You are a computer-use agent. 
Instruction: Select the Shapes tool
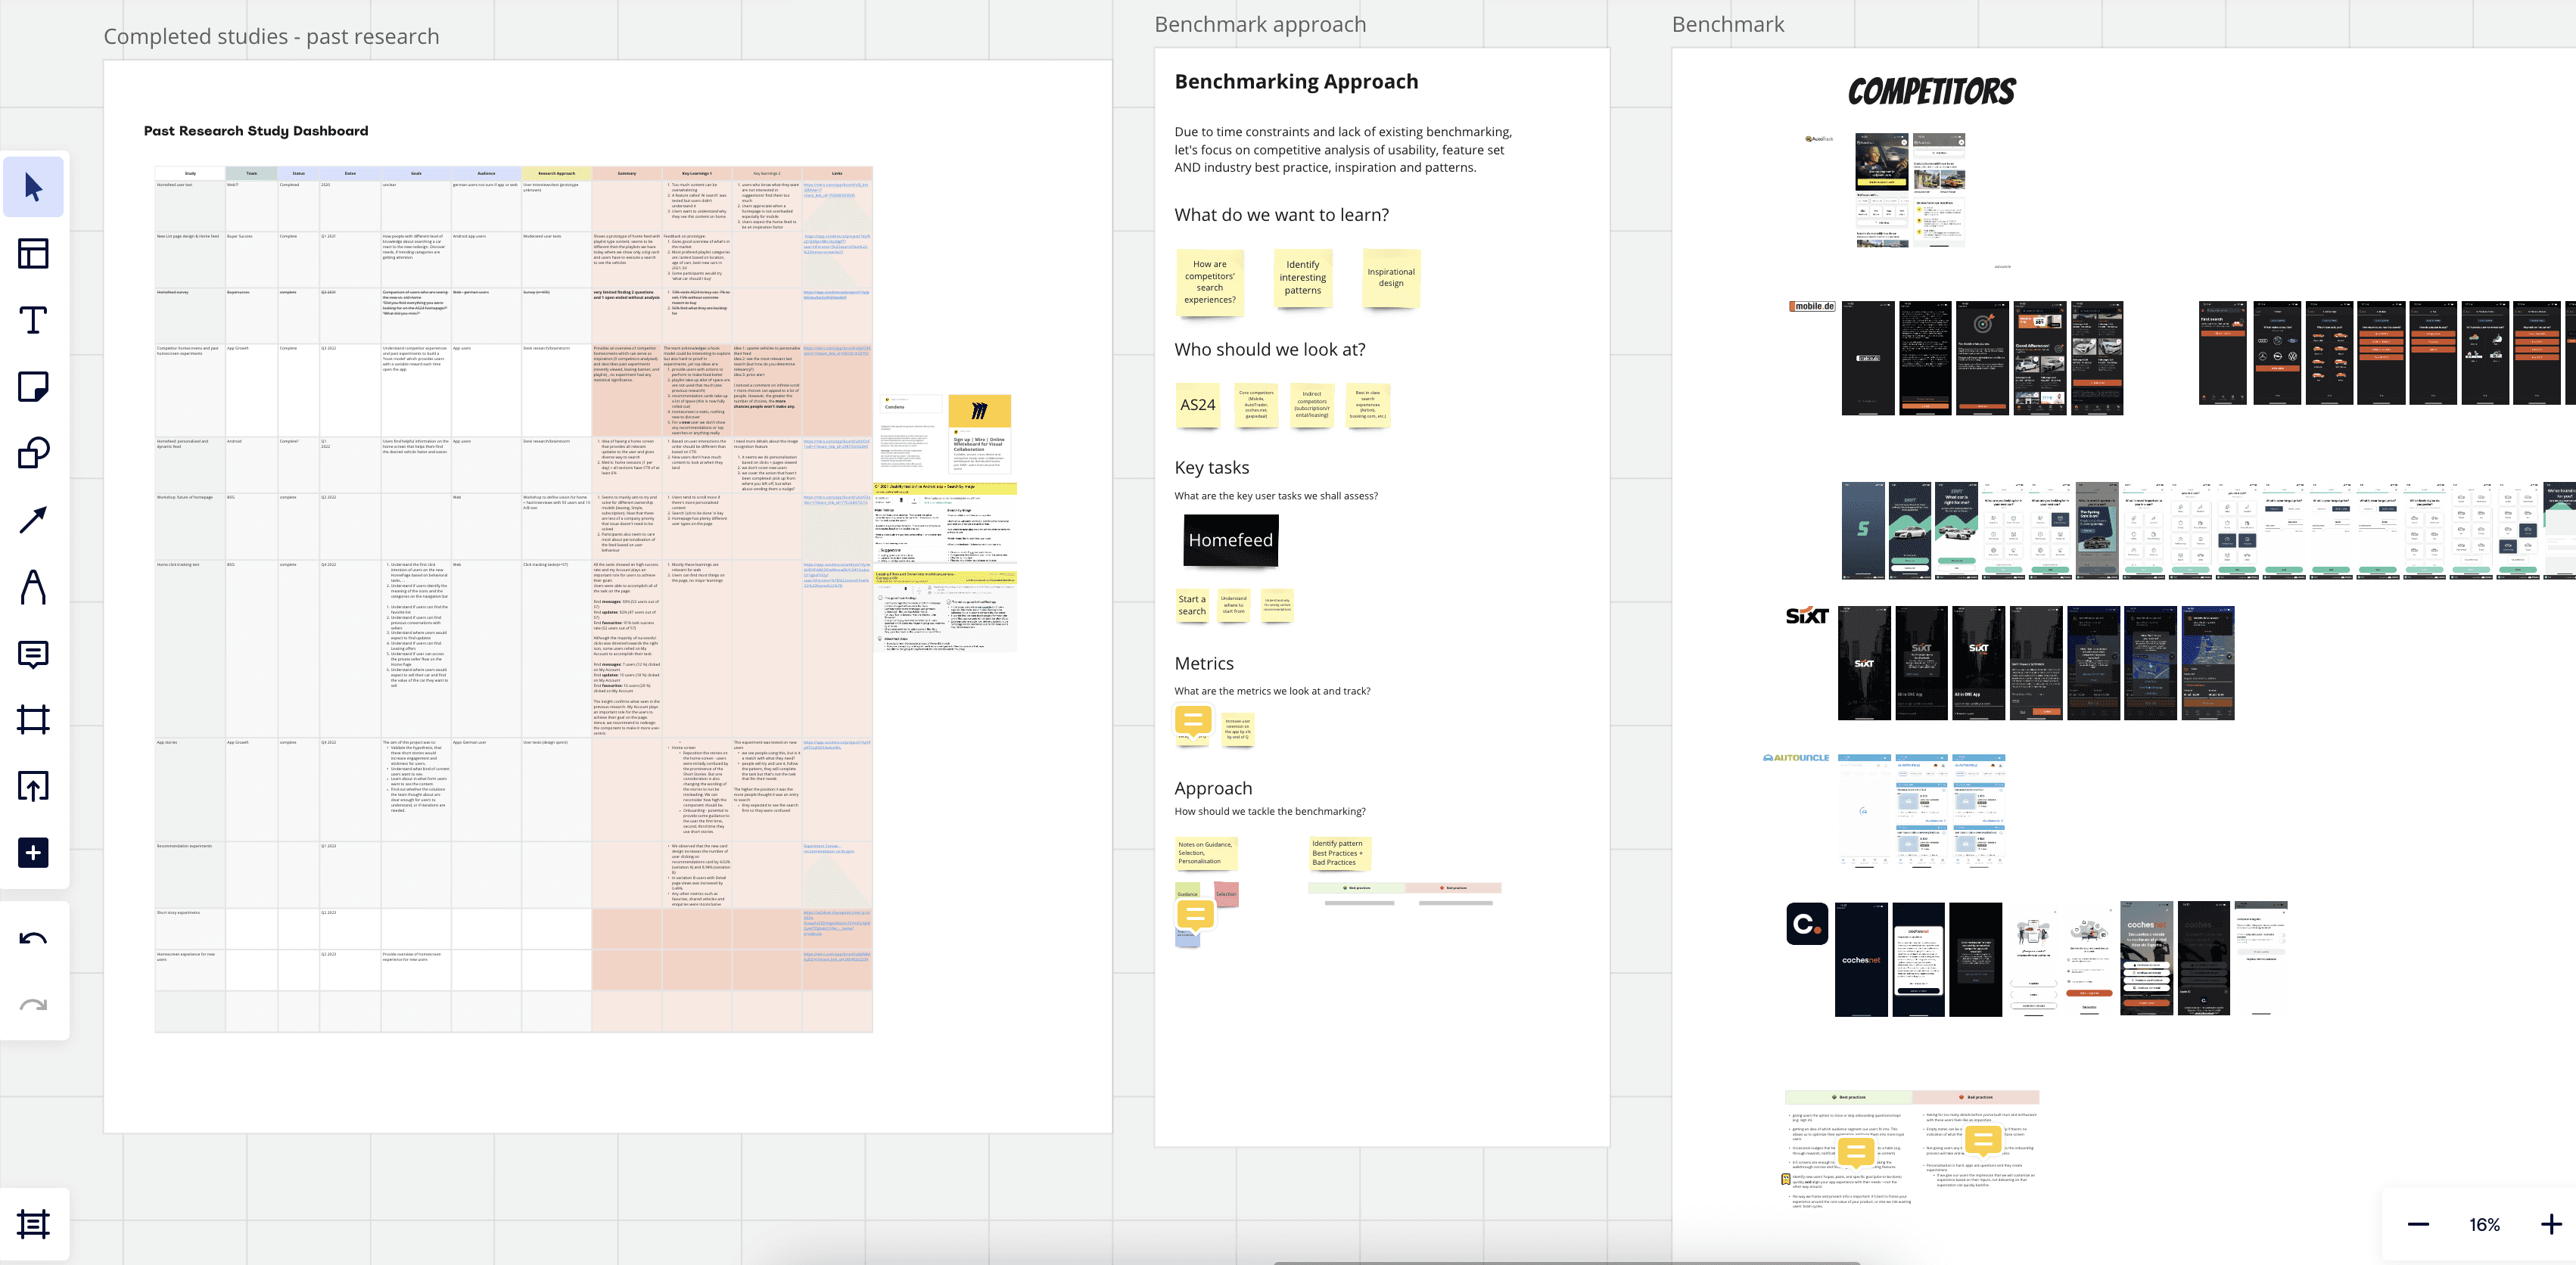[x=33, y=453]
